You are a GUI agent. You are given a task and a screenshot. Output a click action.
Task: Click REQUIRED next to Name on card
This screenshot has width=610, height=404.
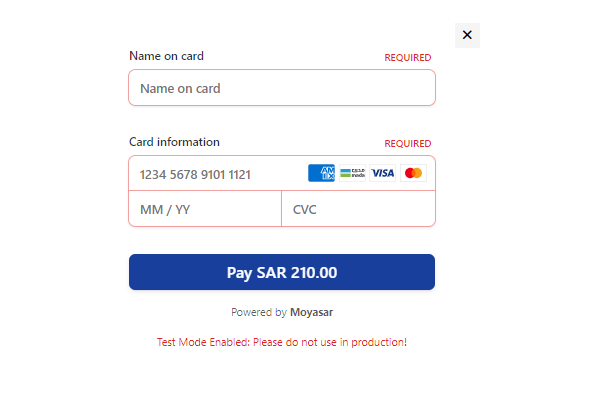pyautogui.click(x=408, y=58)
